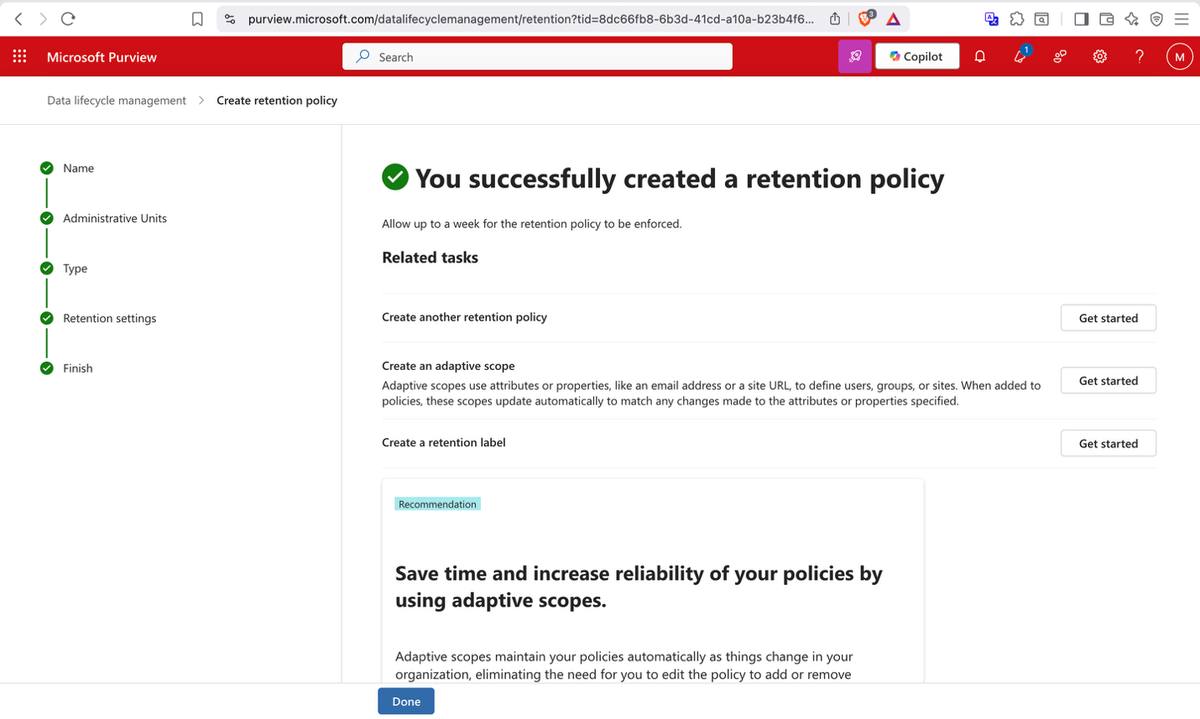The image size is (1200, 719).
Task: Open the What's new icon with badge
Action: click(x=1021, y=56)
